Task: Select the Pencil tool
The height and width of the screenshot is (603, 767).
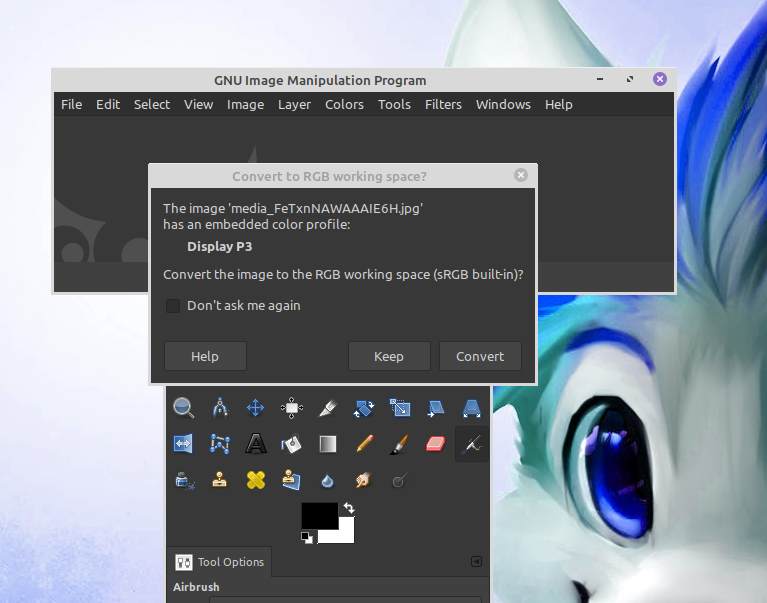Action: point(364,444)
